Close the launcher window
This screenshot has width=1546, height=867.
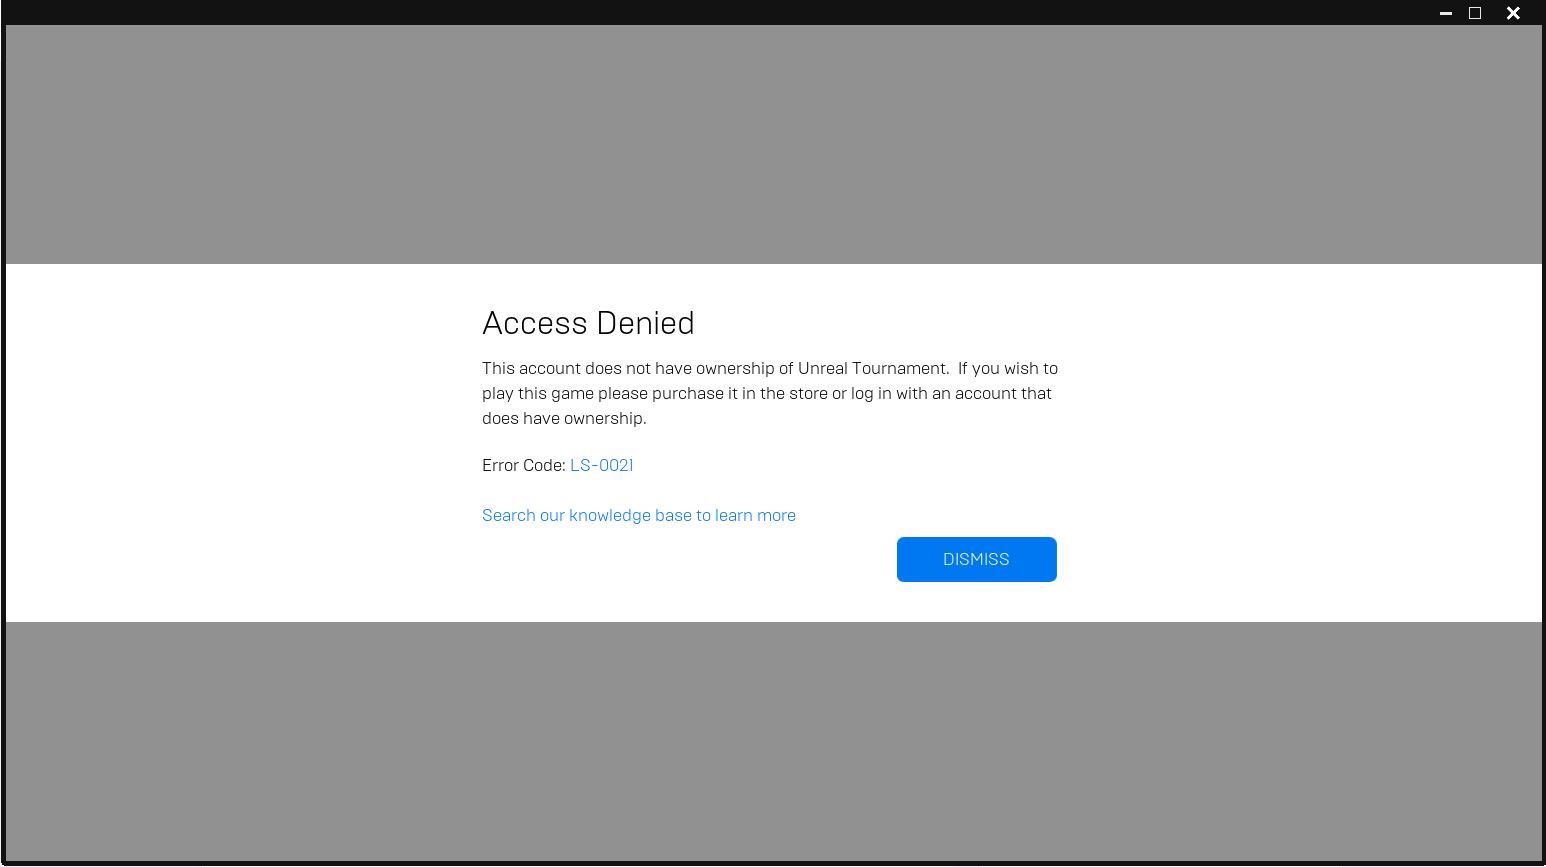pos(1512,13)
